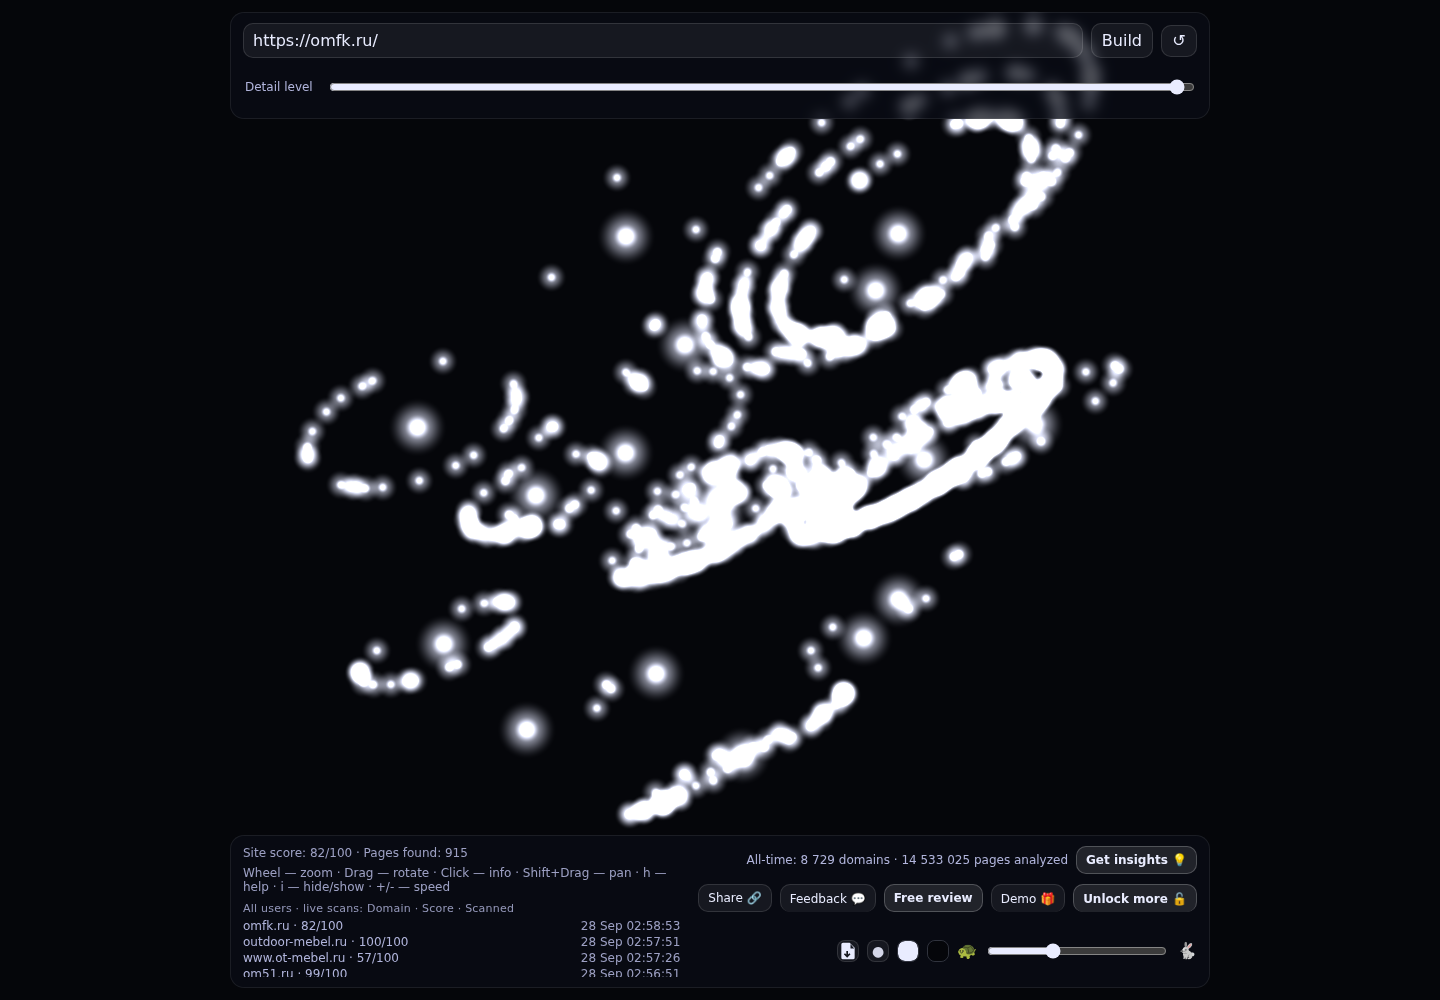This screenshot has height=1000, width=1440.
Task: Select omfk.ru 82/100 scan row
Action: pyautogui.click(x=461, y=926)
